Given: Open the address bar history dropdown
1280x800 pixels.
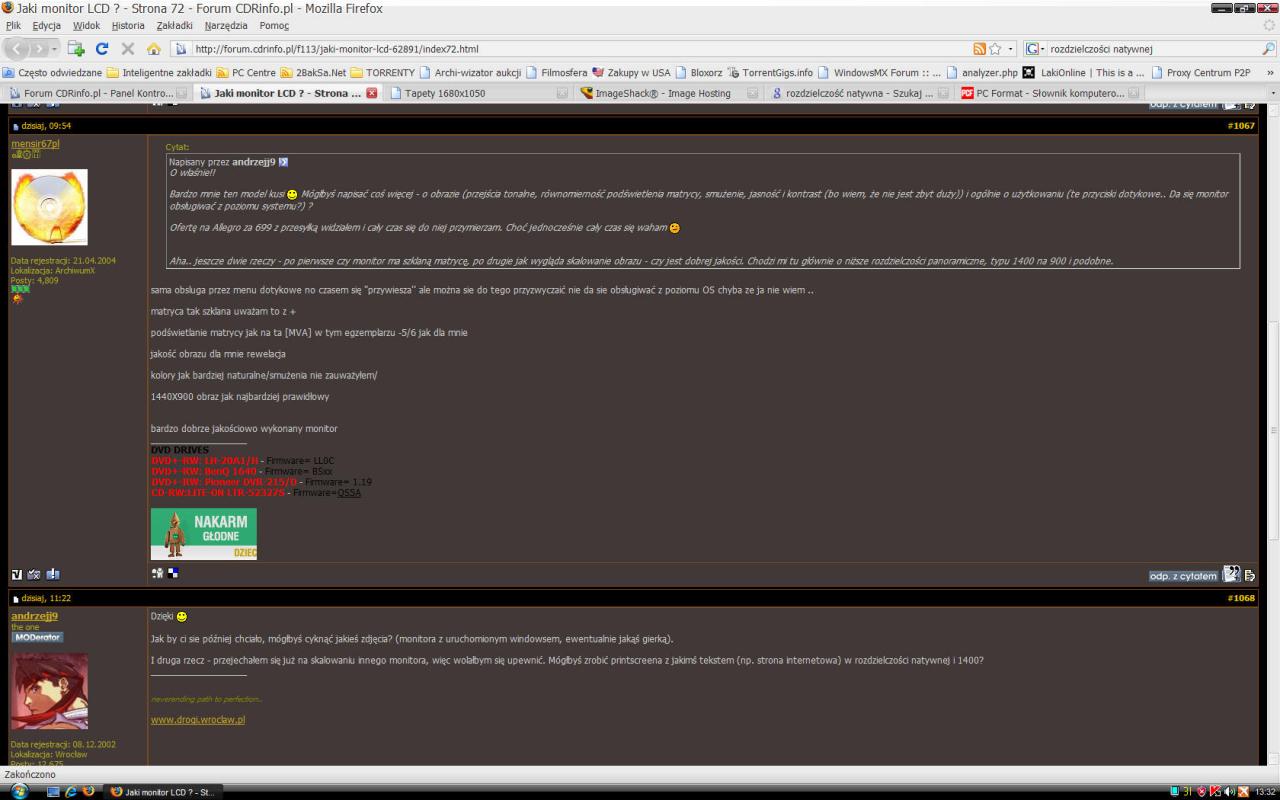Looking at the screenshot, I should coord(1011,48).
